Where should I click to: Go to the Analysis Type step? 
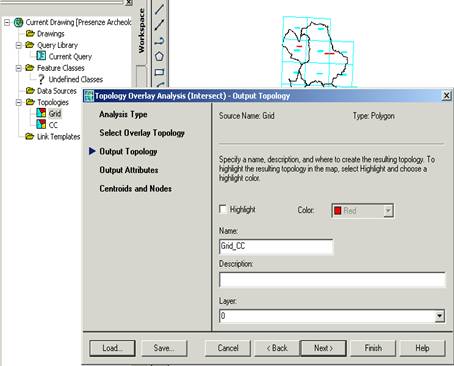click(x=123, y=114)
